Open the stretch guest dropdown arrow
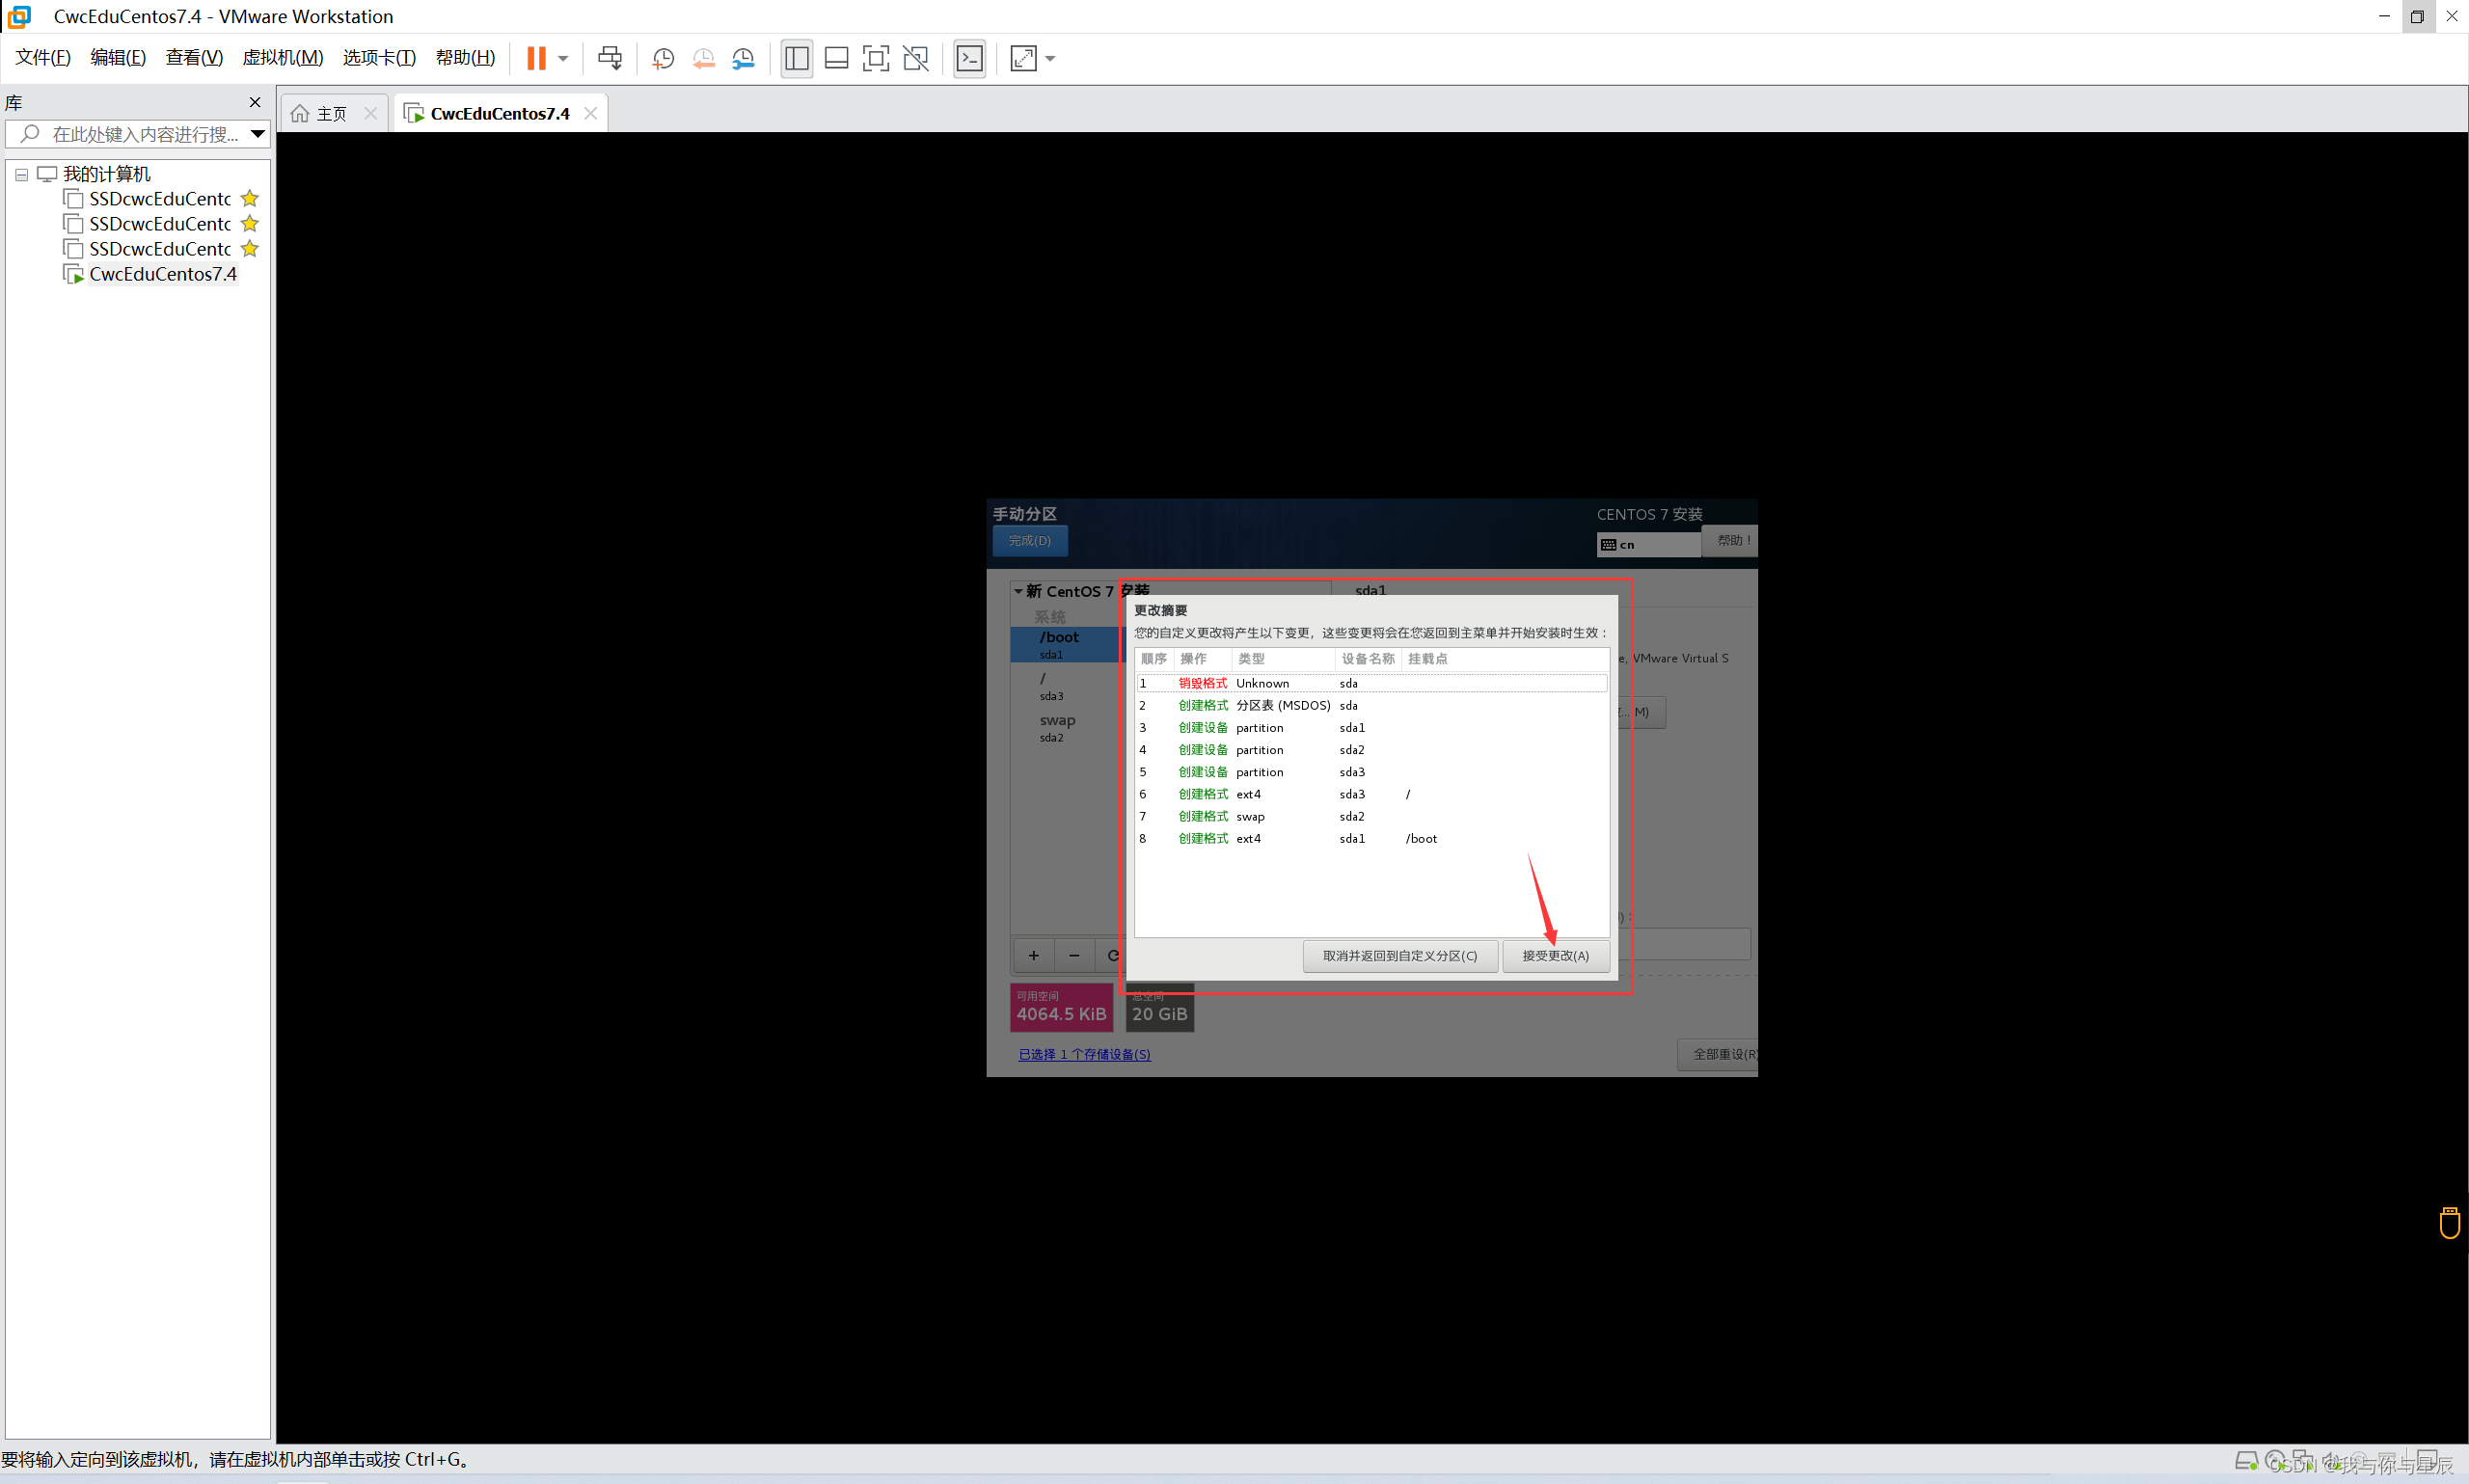 coord(1050,58)
